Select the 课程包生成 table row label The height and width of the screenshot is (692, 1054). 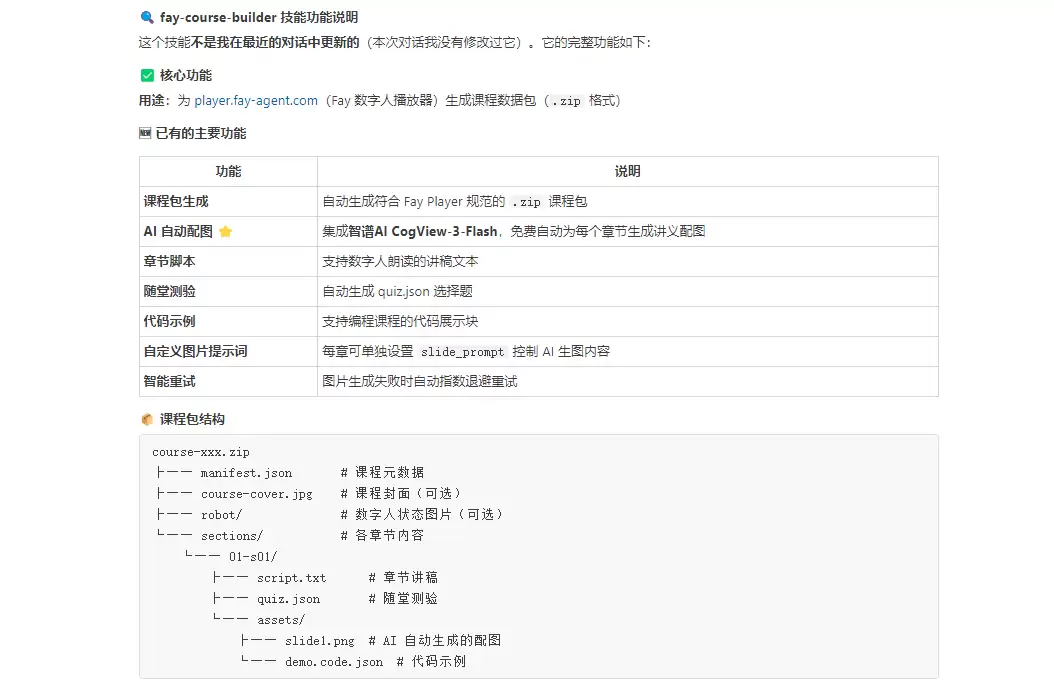pyautogui.click(x=176, y=202)
